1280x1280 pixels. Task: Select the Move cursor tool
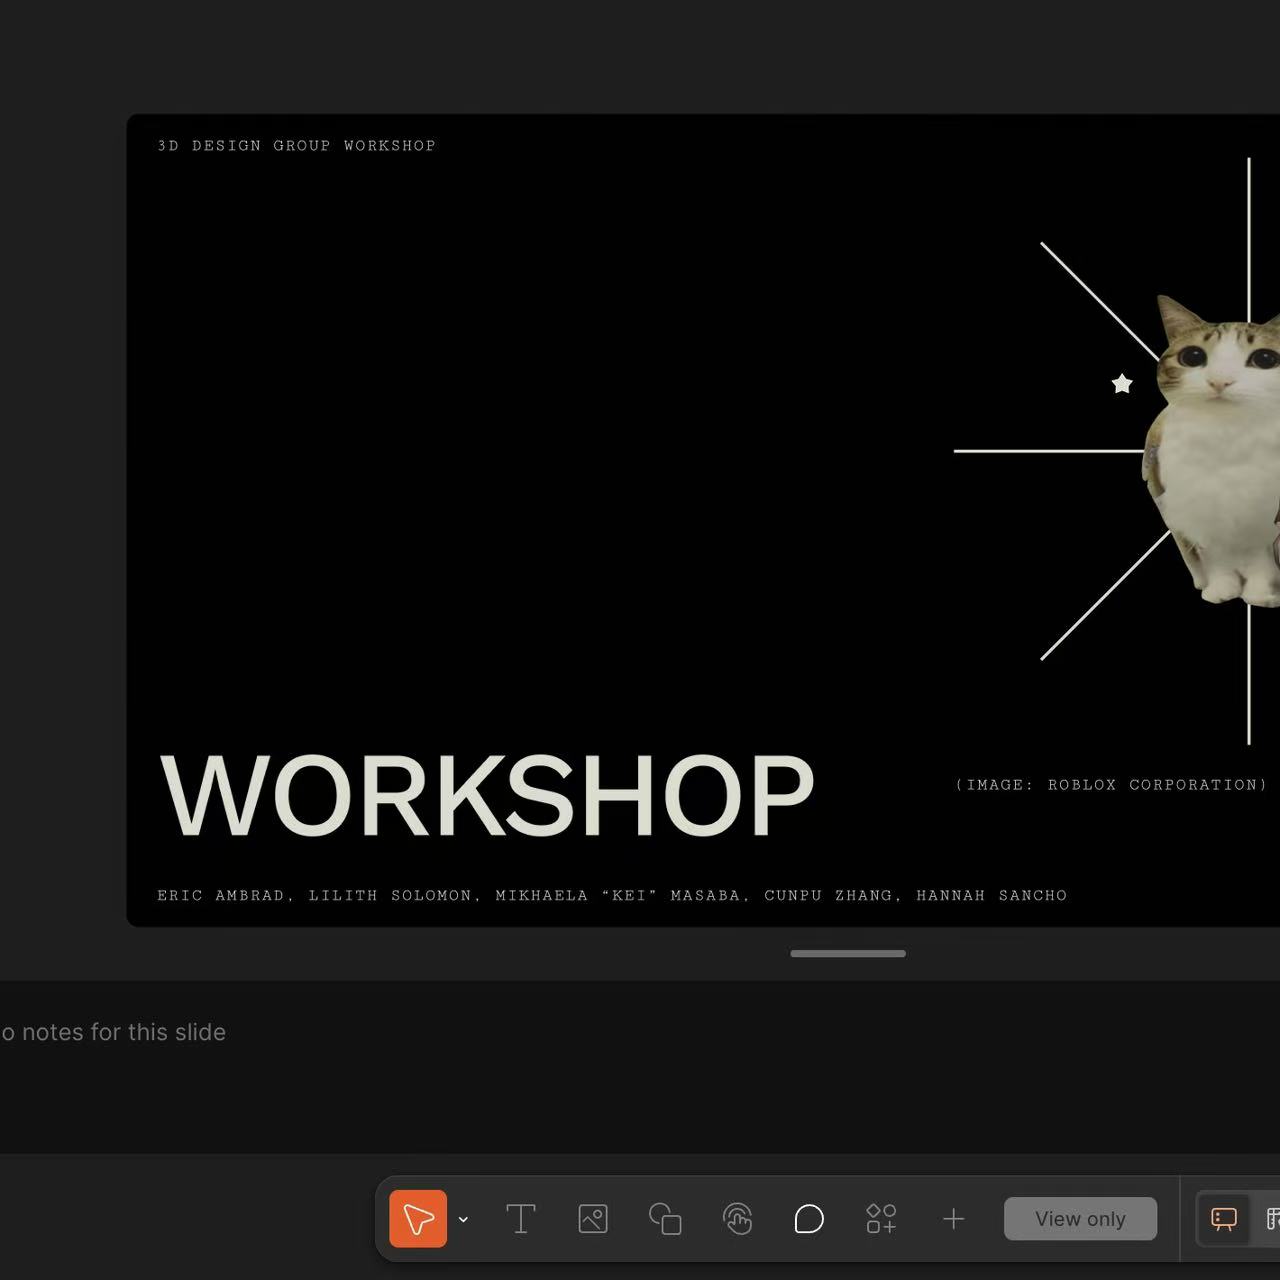[x=418, y=1219]
